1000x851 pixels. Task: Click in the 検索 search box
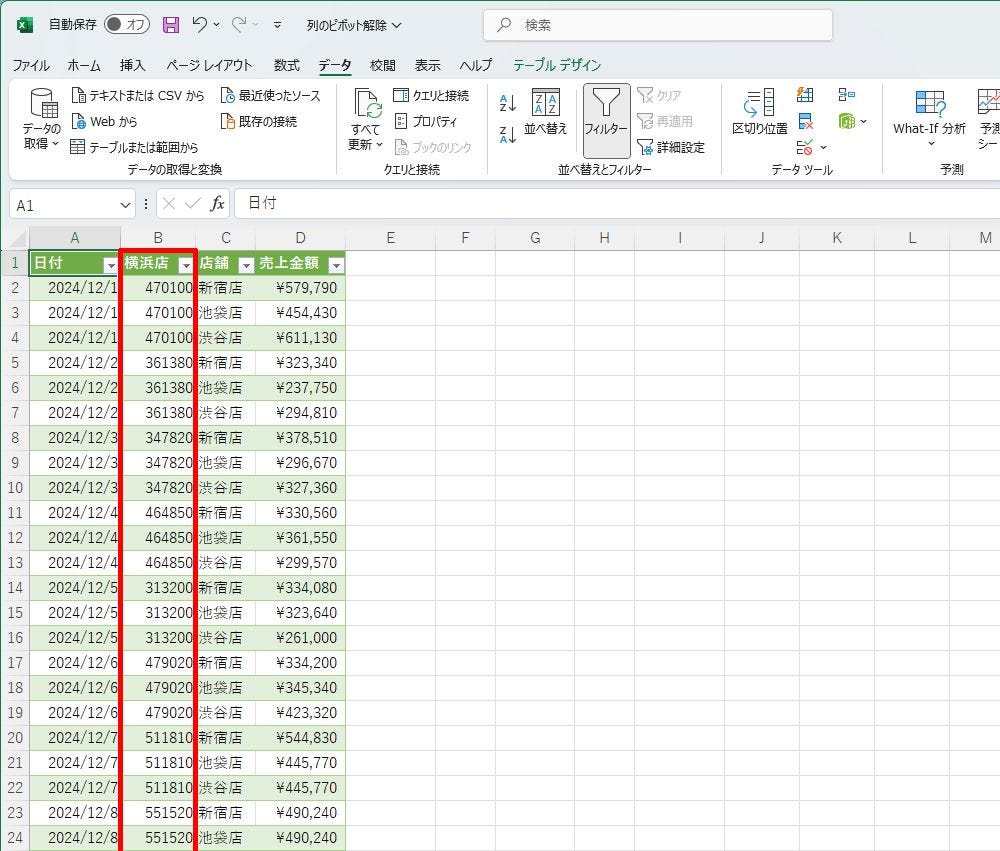click(657, 25)
